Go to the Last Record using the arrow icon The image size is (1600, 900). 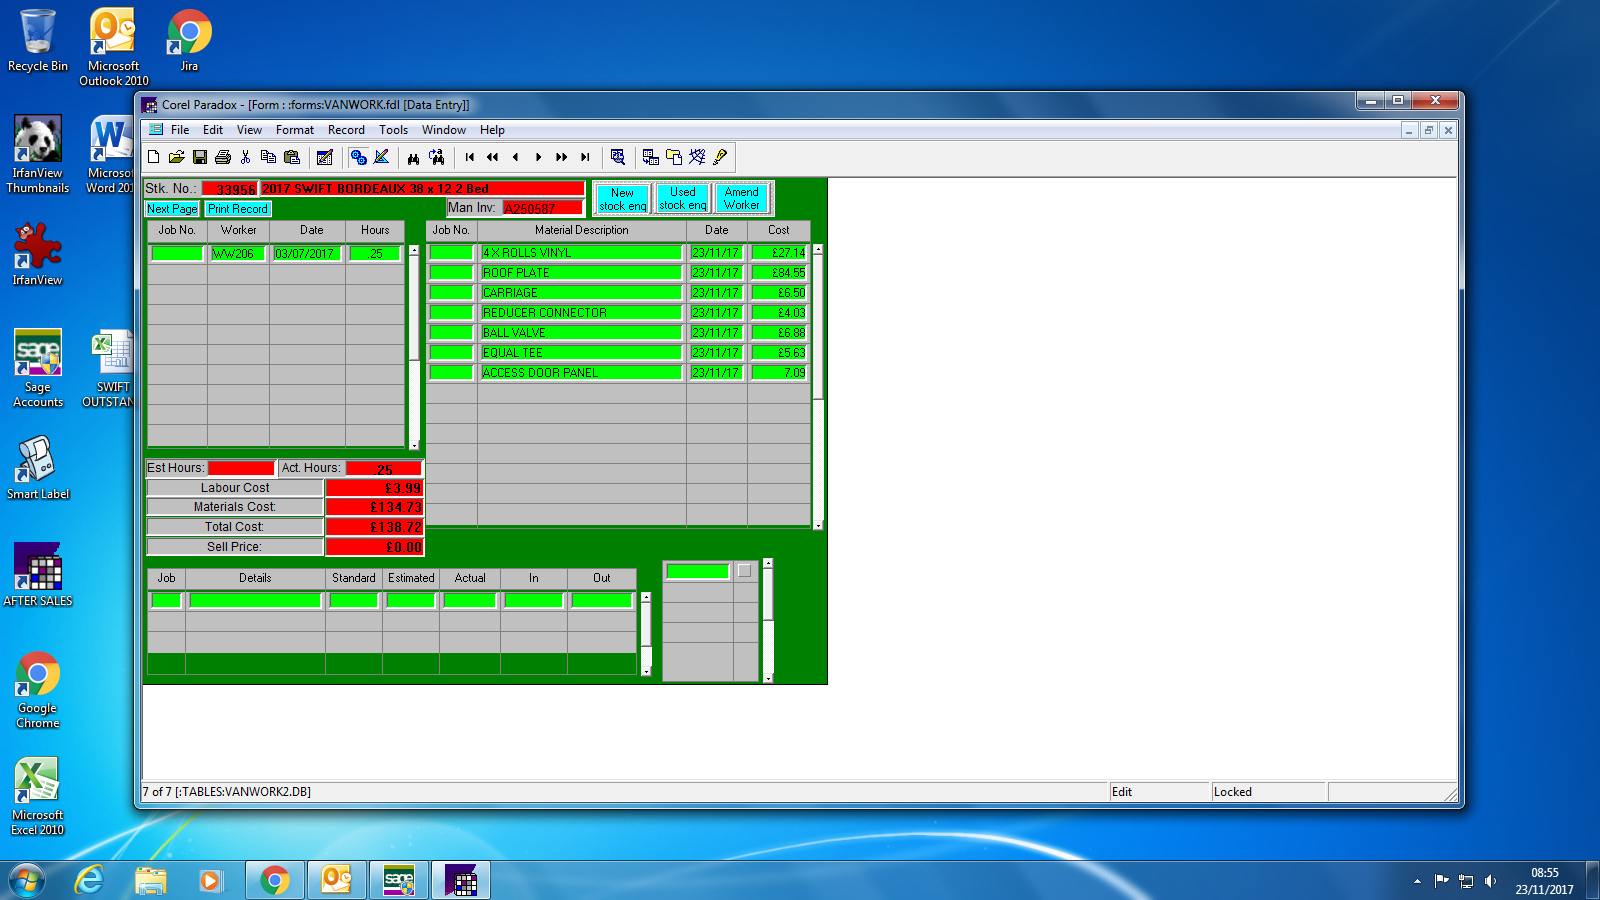(x=585, y=157)
